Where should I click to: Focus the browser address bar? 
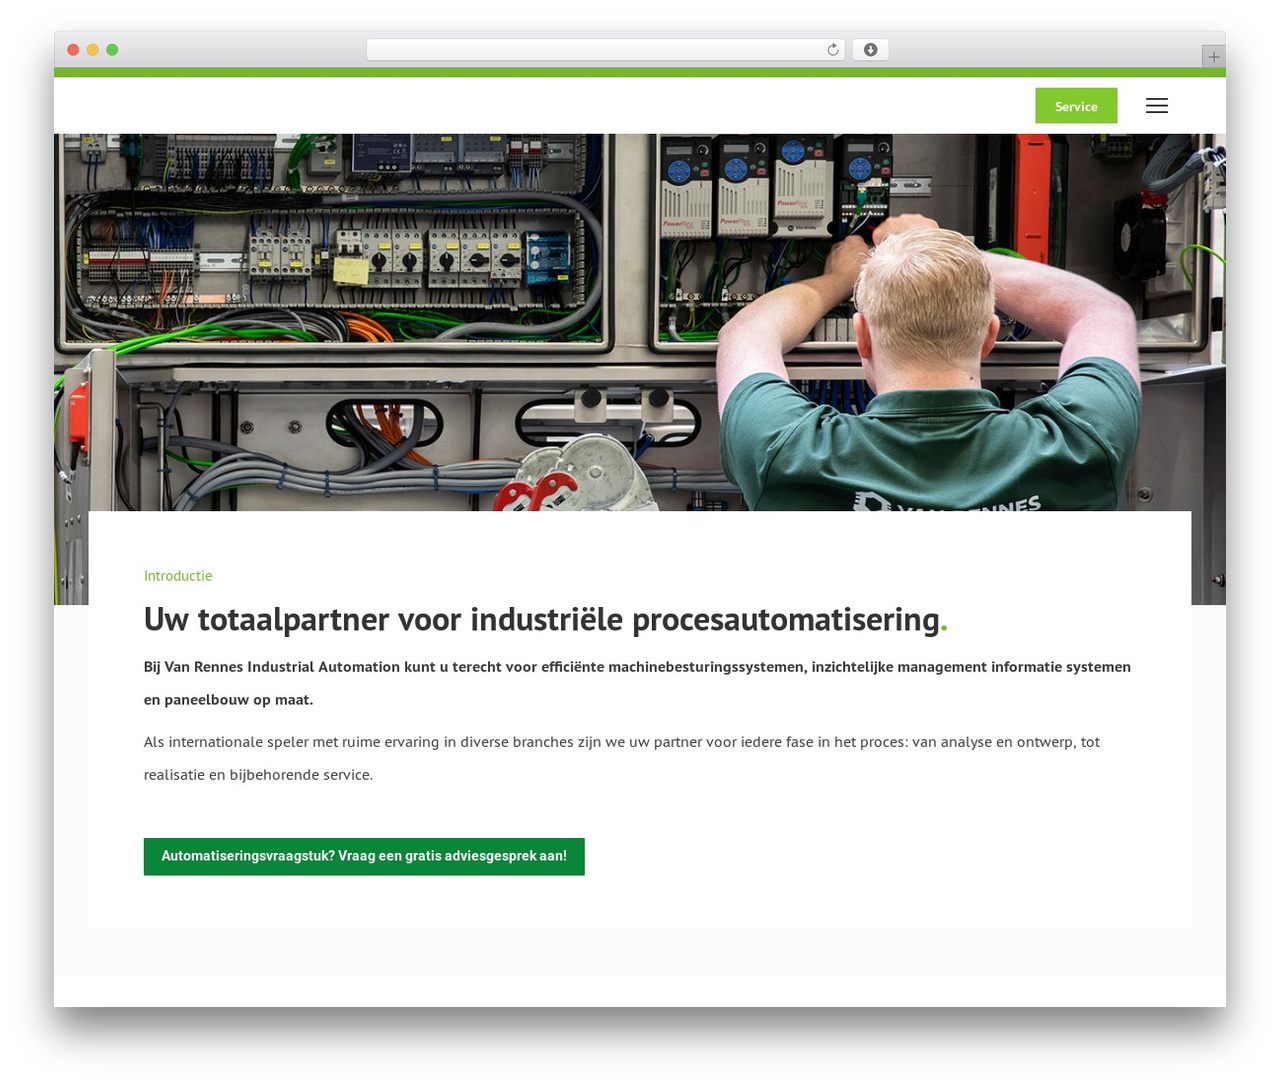tap(605, 50)
